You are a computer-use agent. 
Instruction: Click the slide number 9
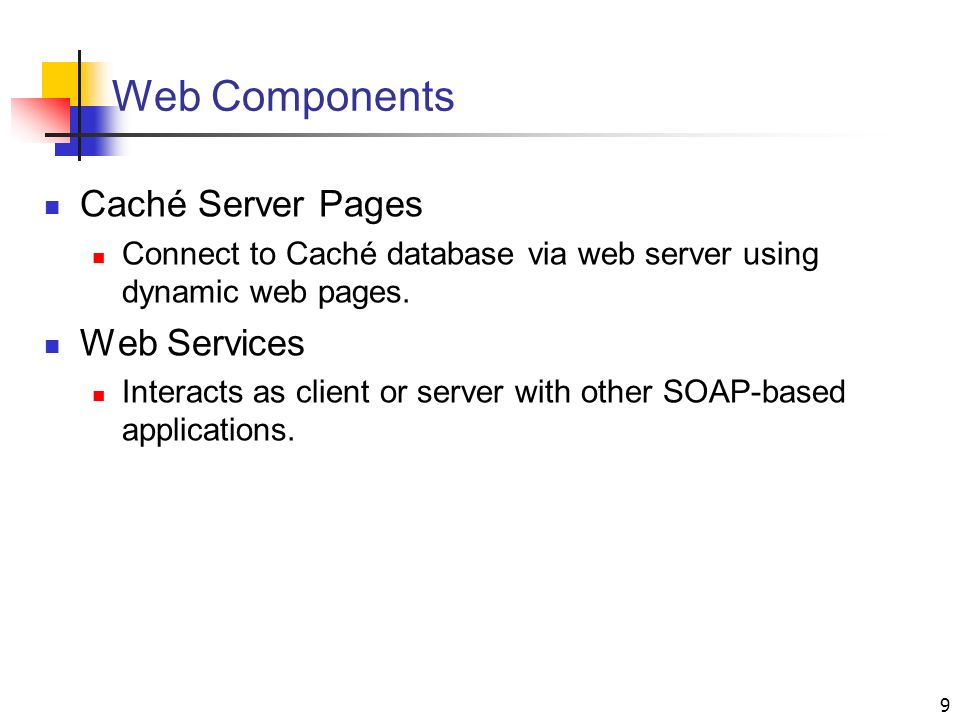click(945, 705)
